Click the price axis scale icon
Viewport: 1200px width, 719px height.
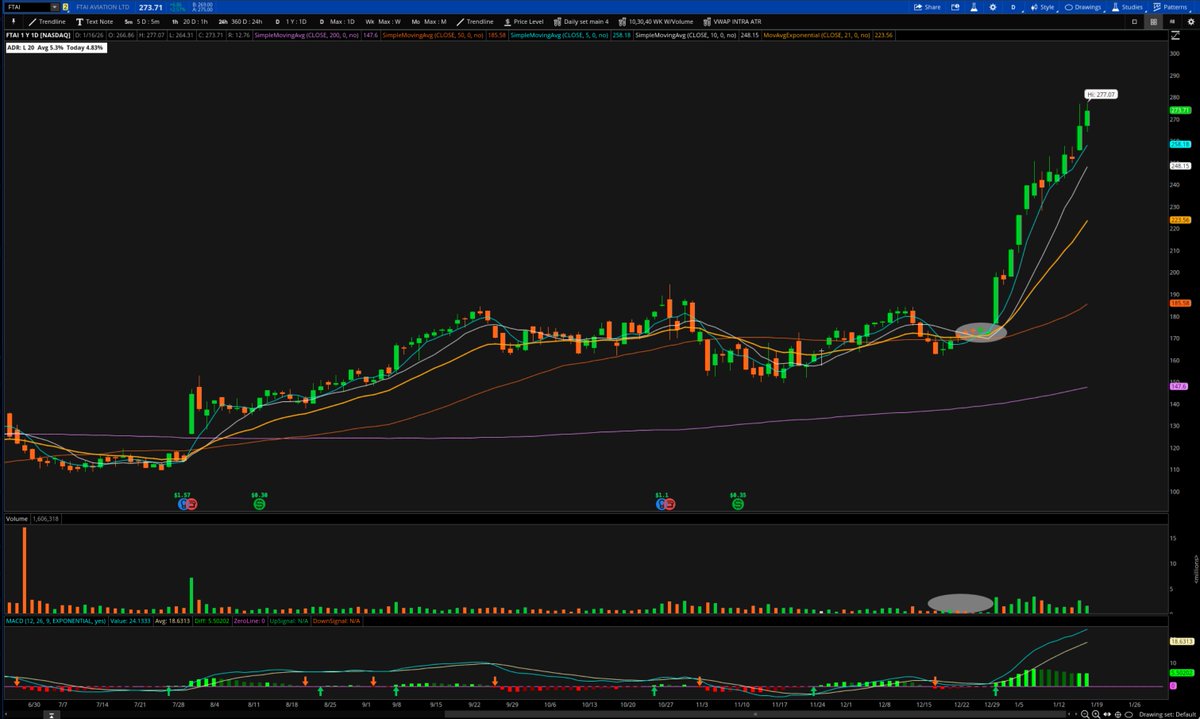[1177, 33]
